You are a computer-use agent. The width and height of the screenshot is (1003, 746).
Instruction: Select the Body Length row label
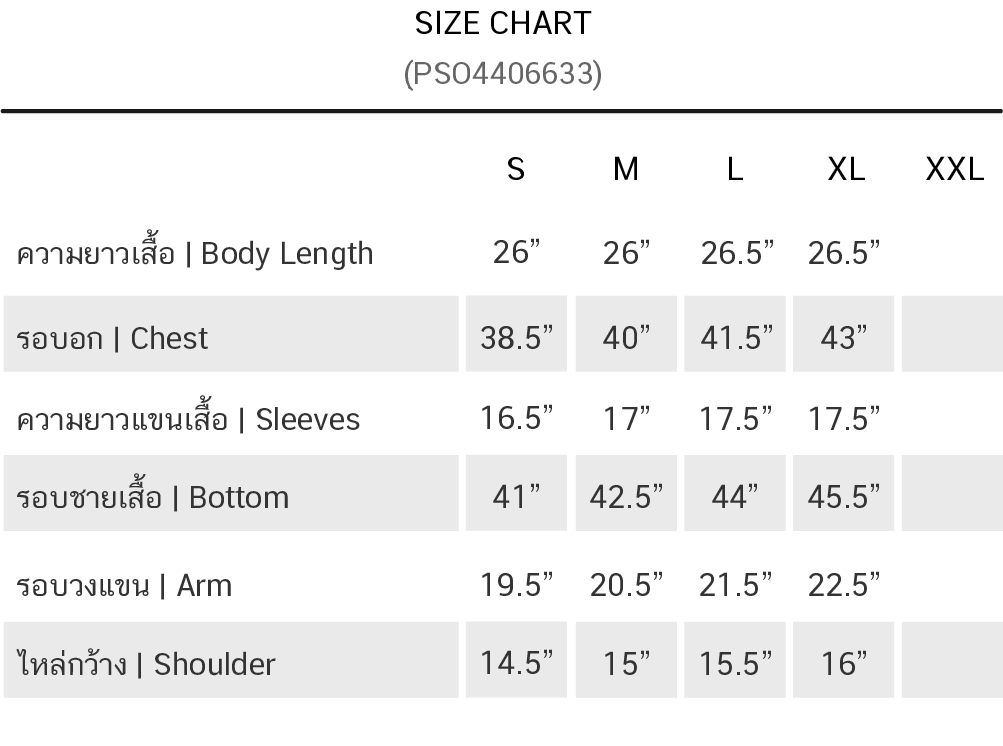[x=194, y=253]
